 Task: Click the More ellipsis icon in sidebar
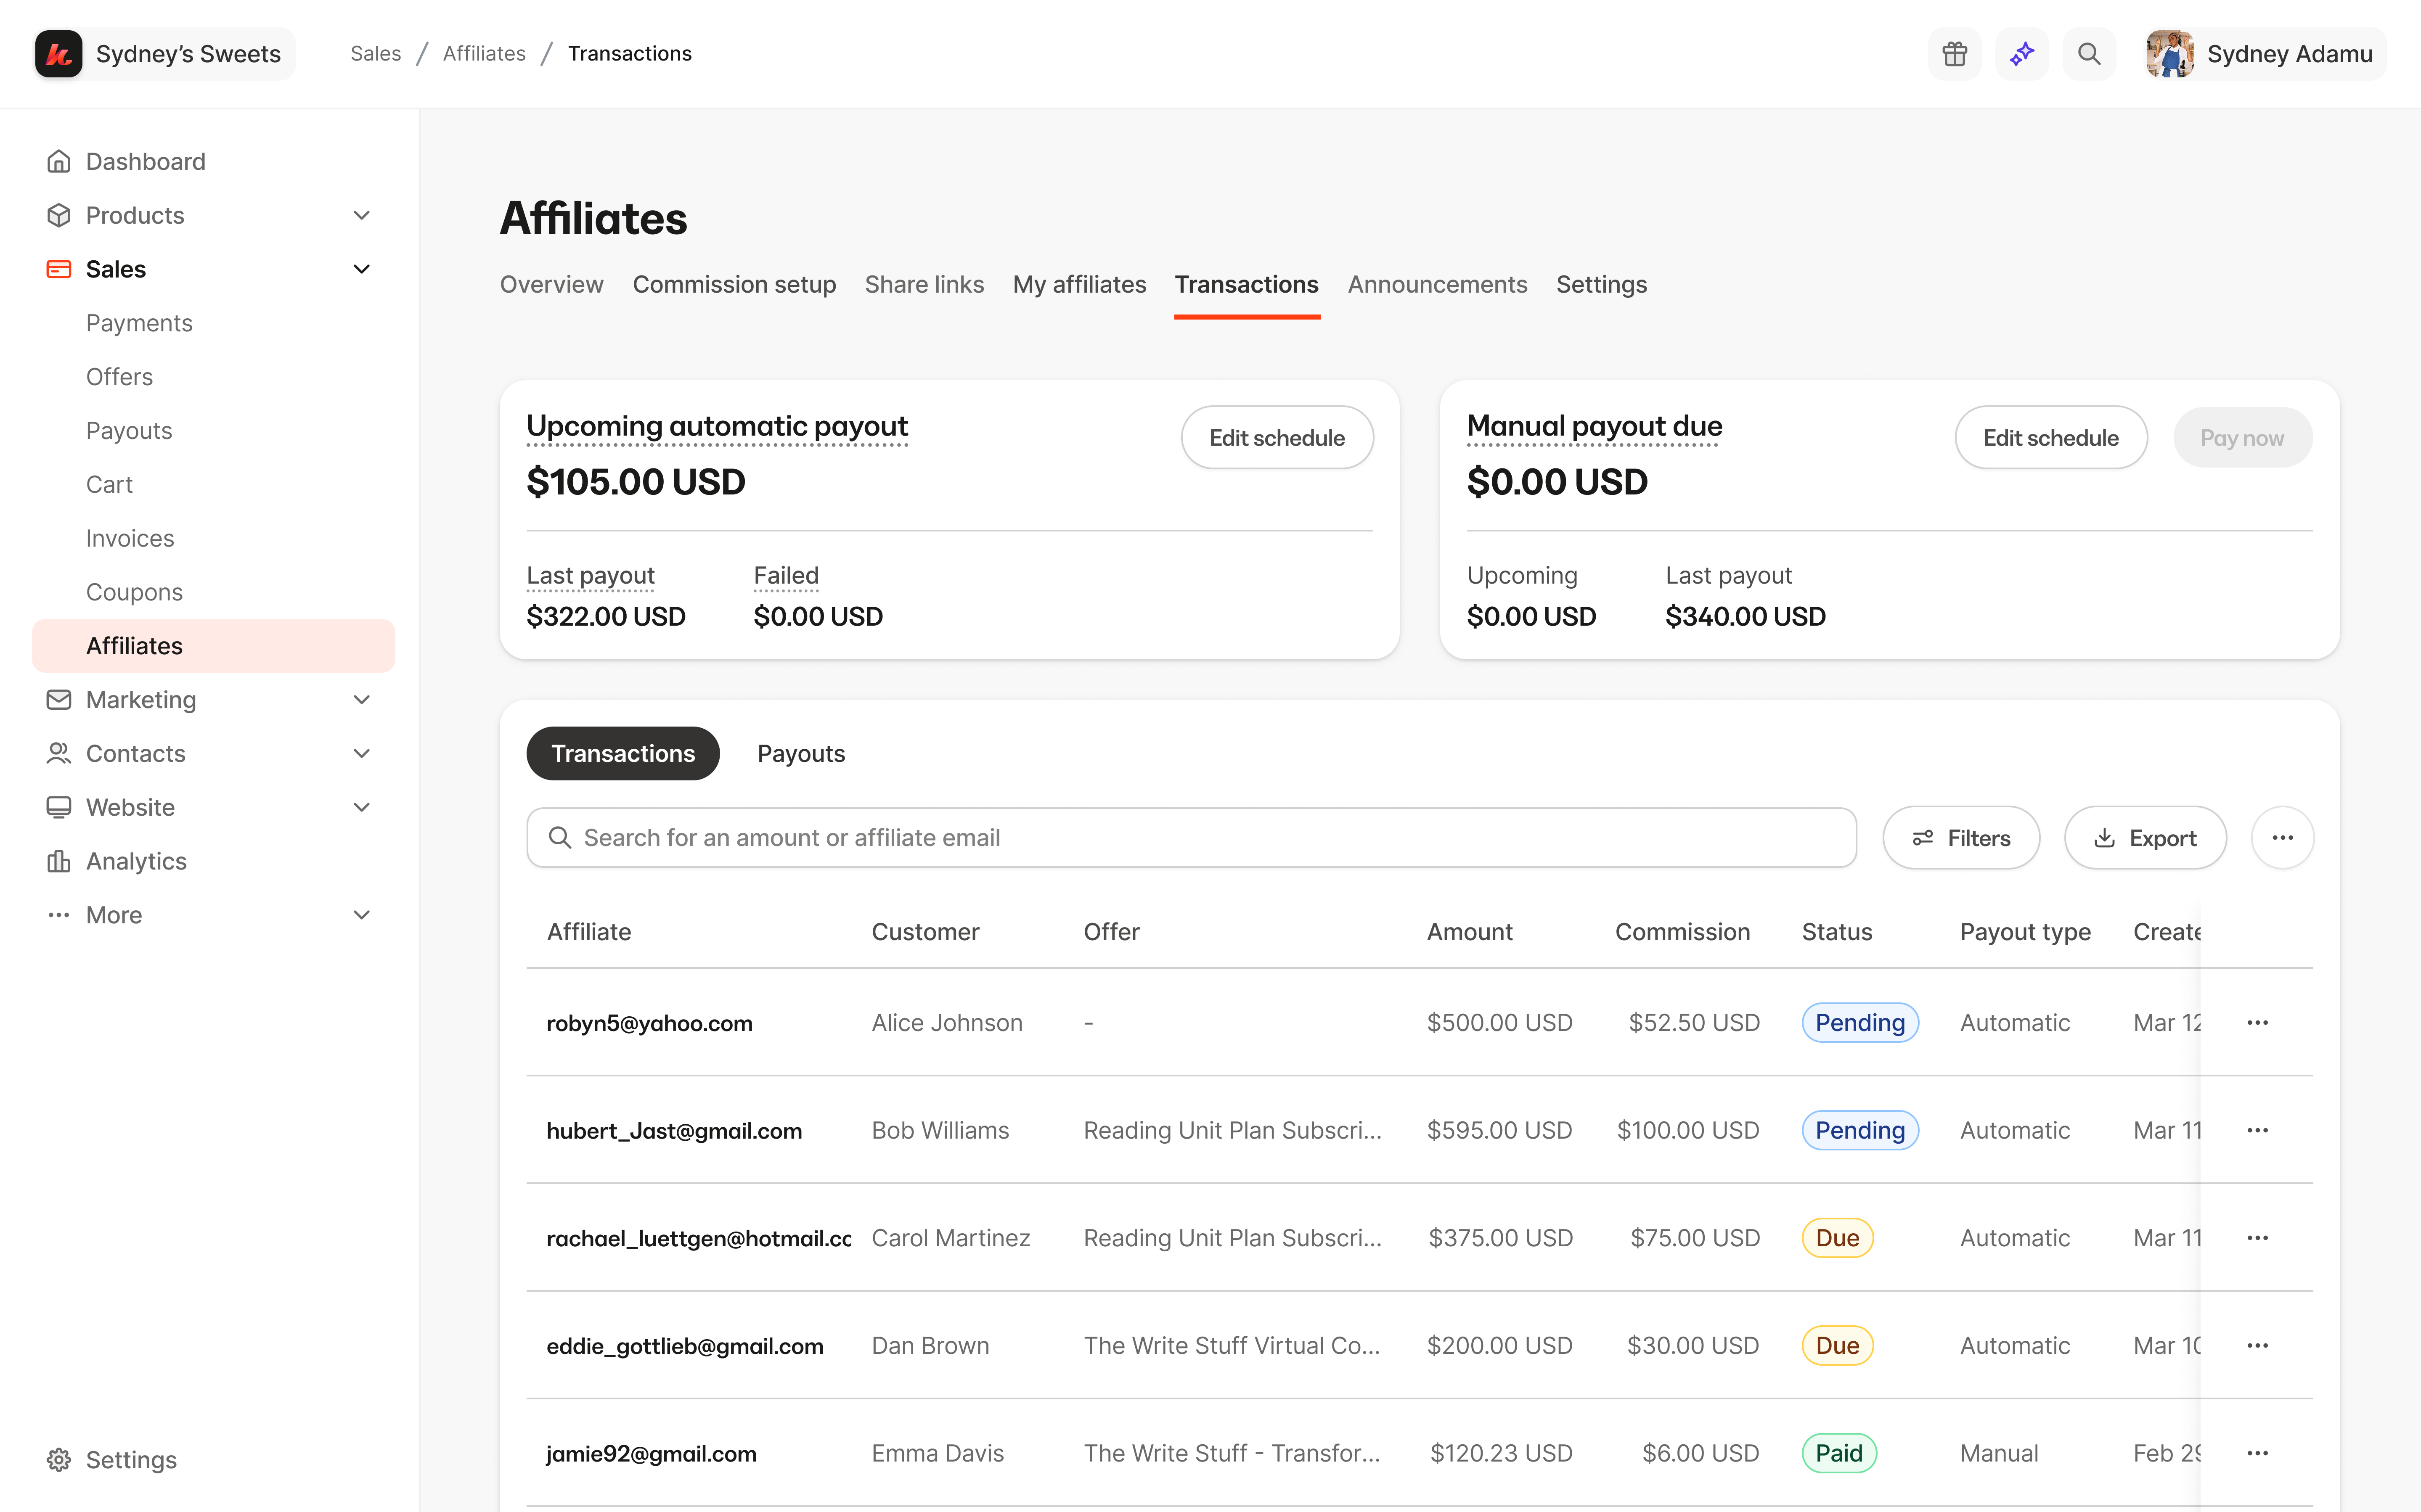(x=59, y=915)
